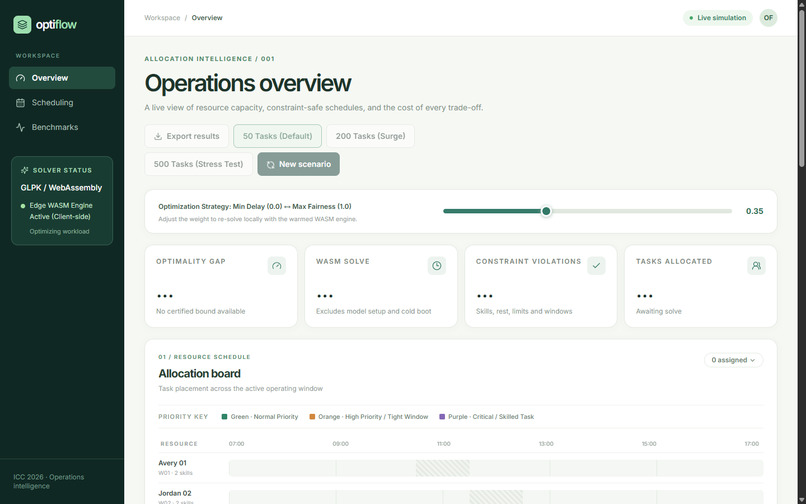Screen dimensions: 806x504
Task: Click the Allocation board heading
Action: coord(199,373)
